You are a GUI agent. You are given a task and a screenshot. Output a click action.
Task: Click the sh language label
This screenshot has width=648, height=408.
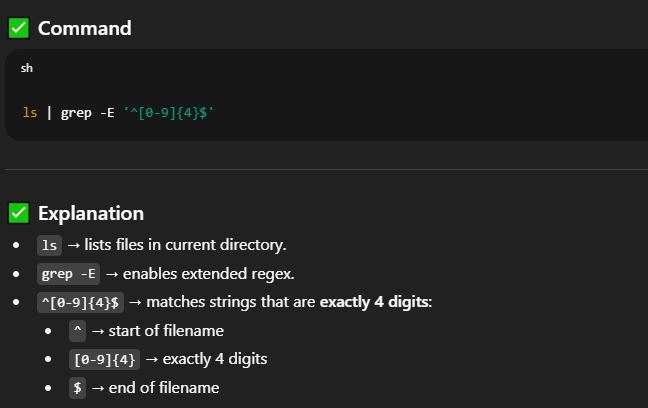[26, 68]
